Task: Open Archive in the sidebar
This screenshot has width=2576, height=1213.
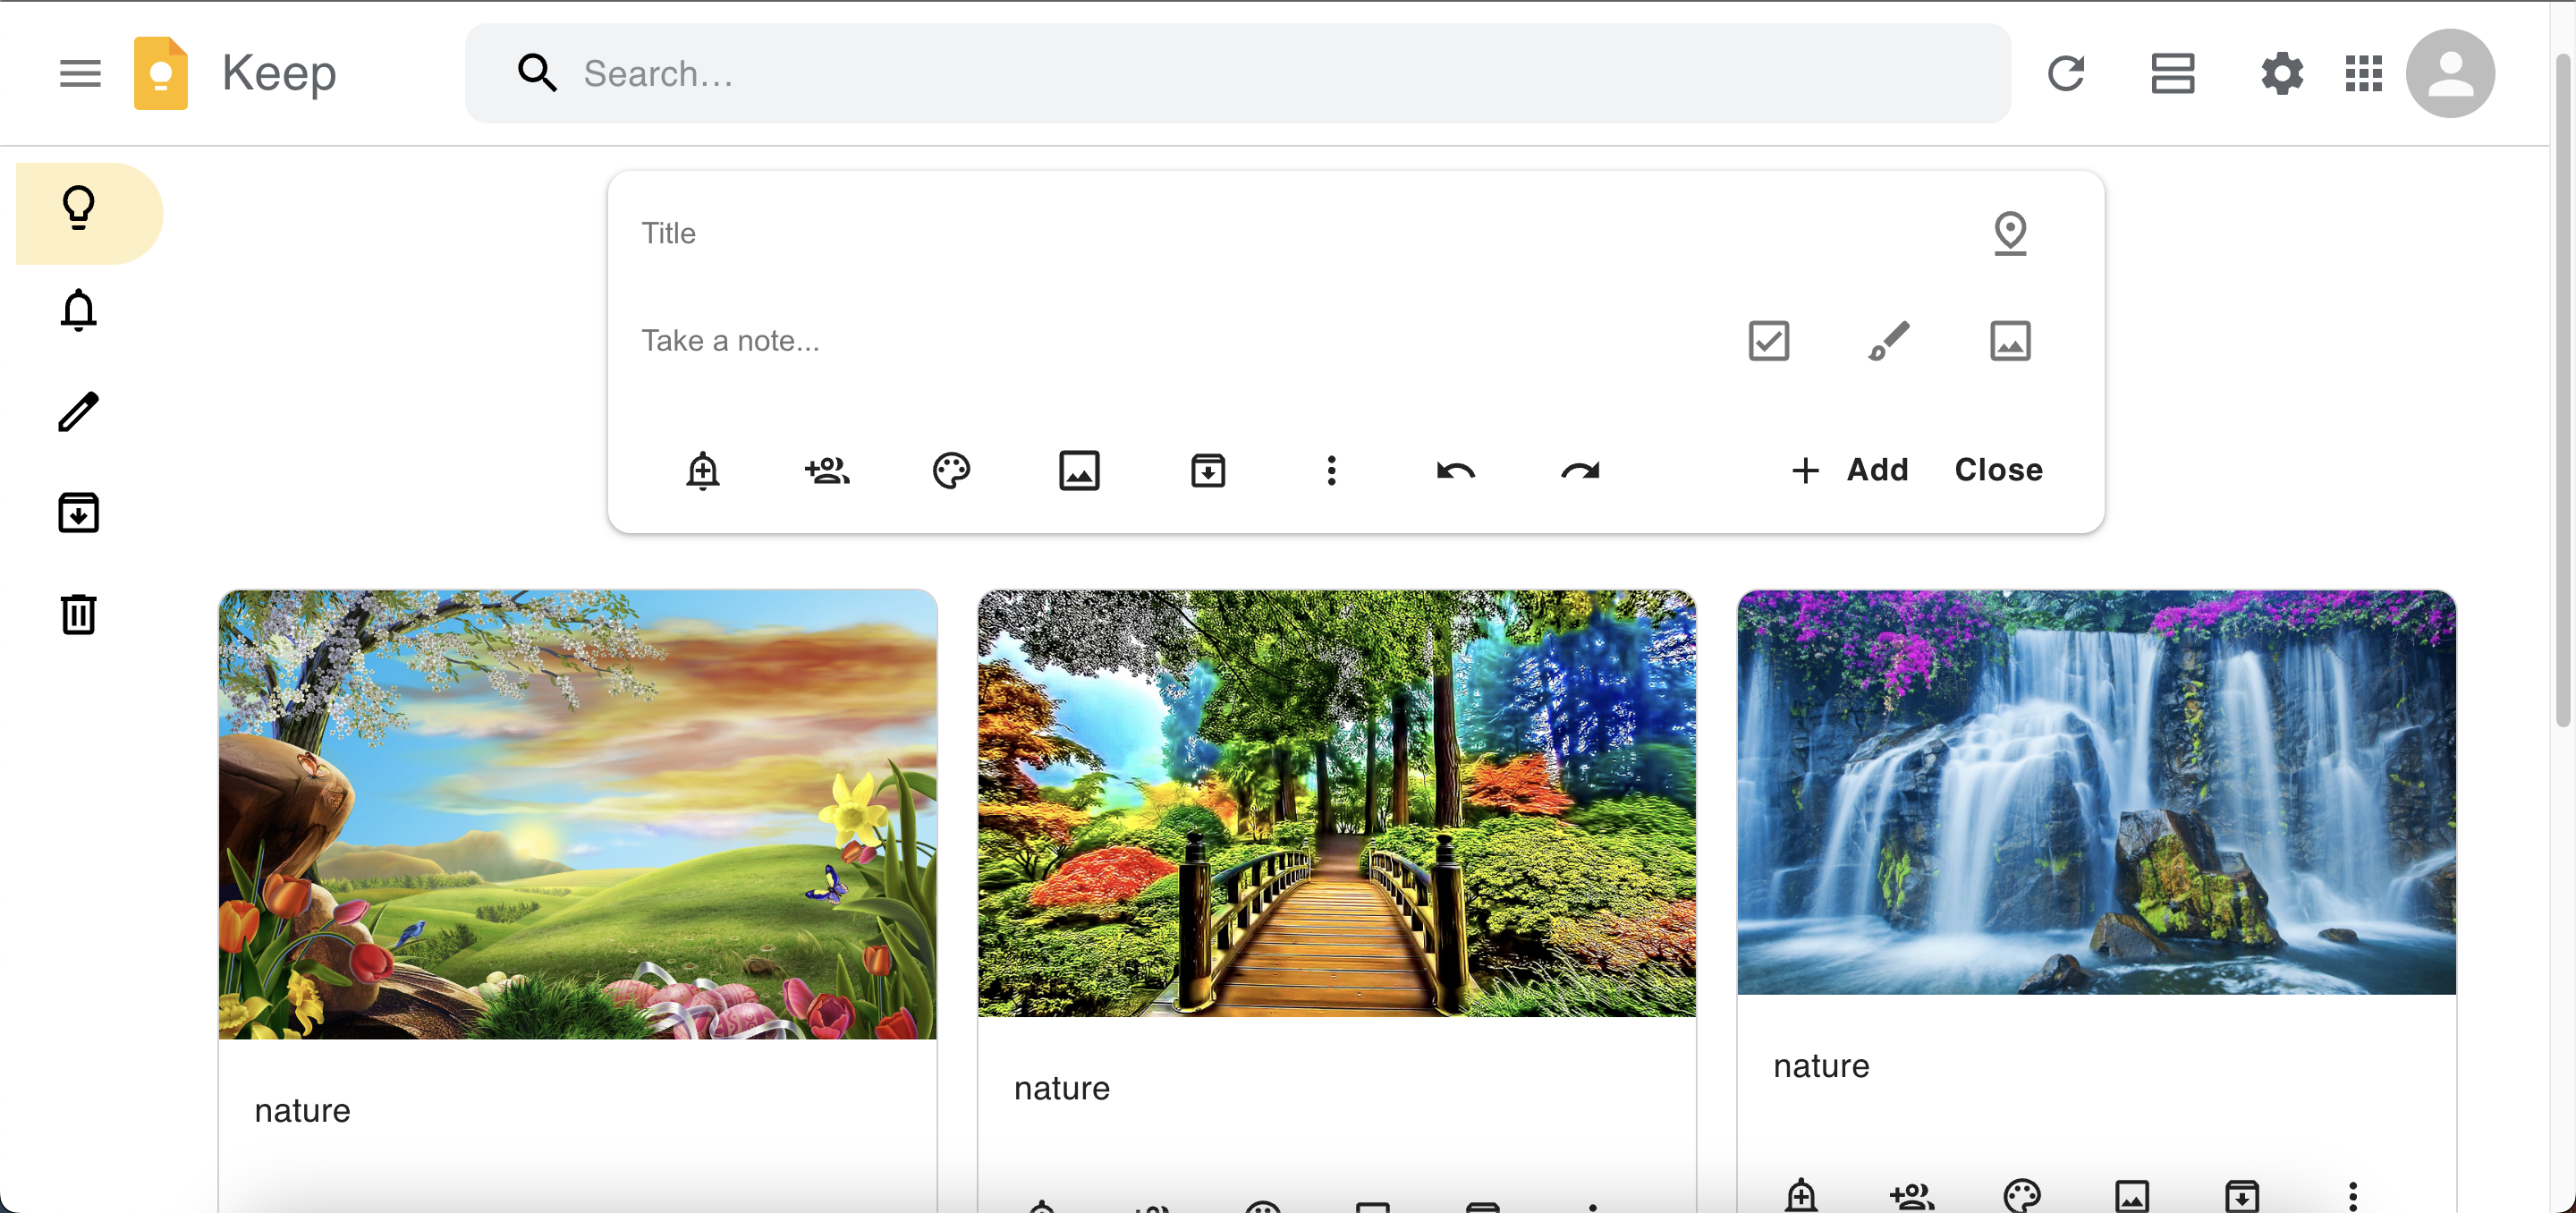Action: (x=78, y=513)
